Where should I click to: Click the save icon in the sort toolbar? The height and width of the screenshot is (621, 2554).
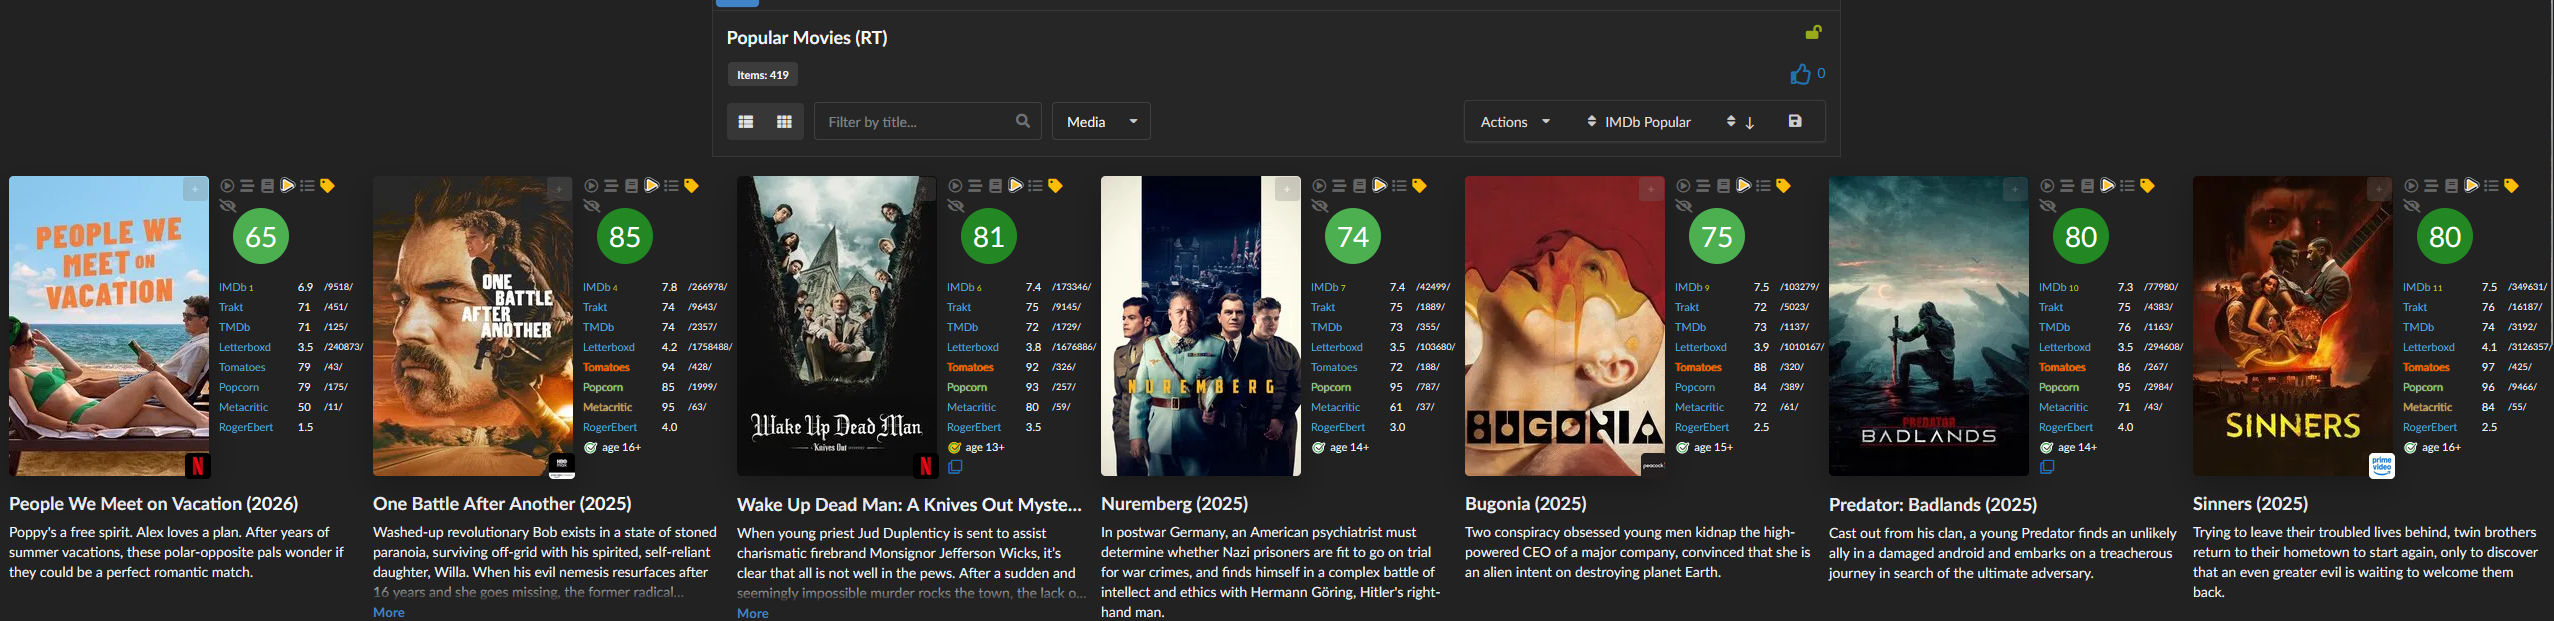click(x=1795, y=121)
